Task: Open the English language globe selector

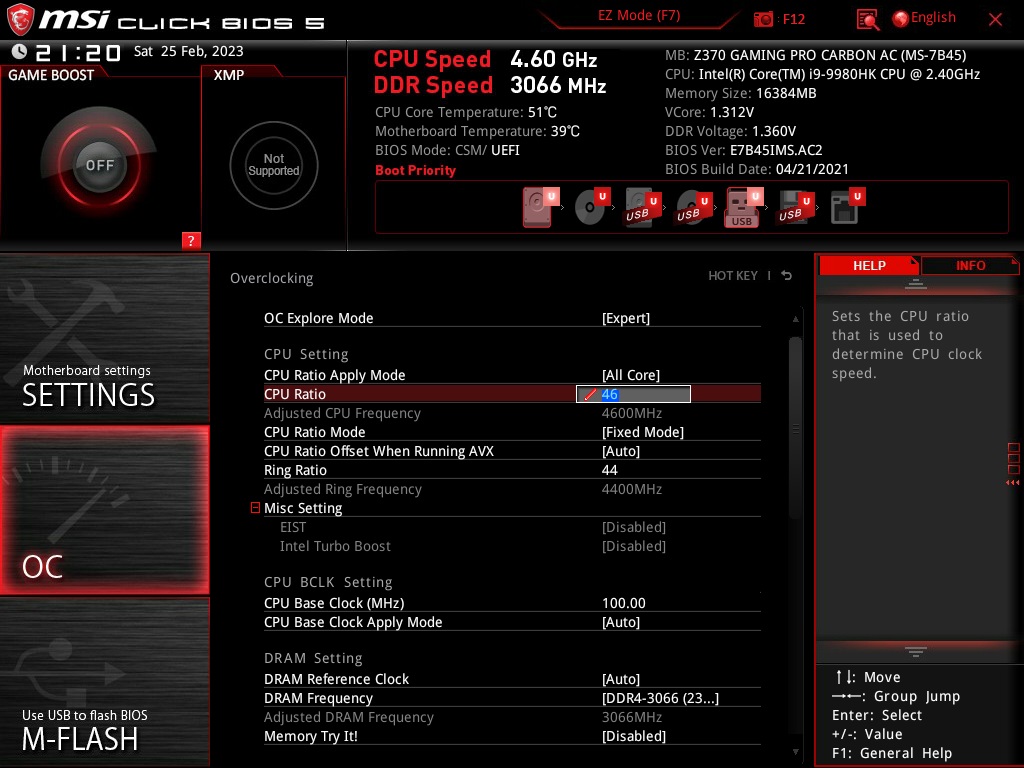Action: tap(924, 18)
